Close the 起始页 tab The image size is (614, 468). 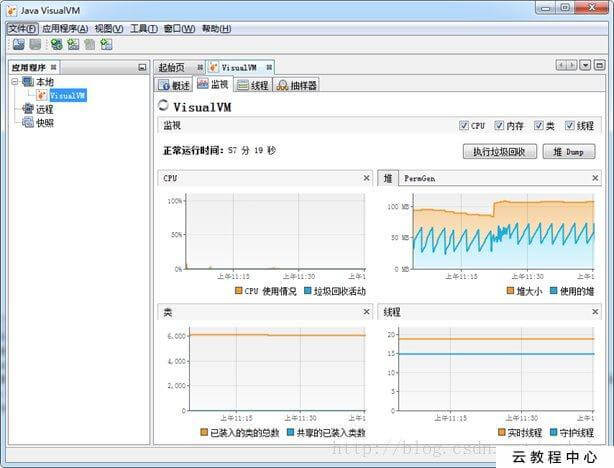(x=200, y=67)
